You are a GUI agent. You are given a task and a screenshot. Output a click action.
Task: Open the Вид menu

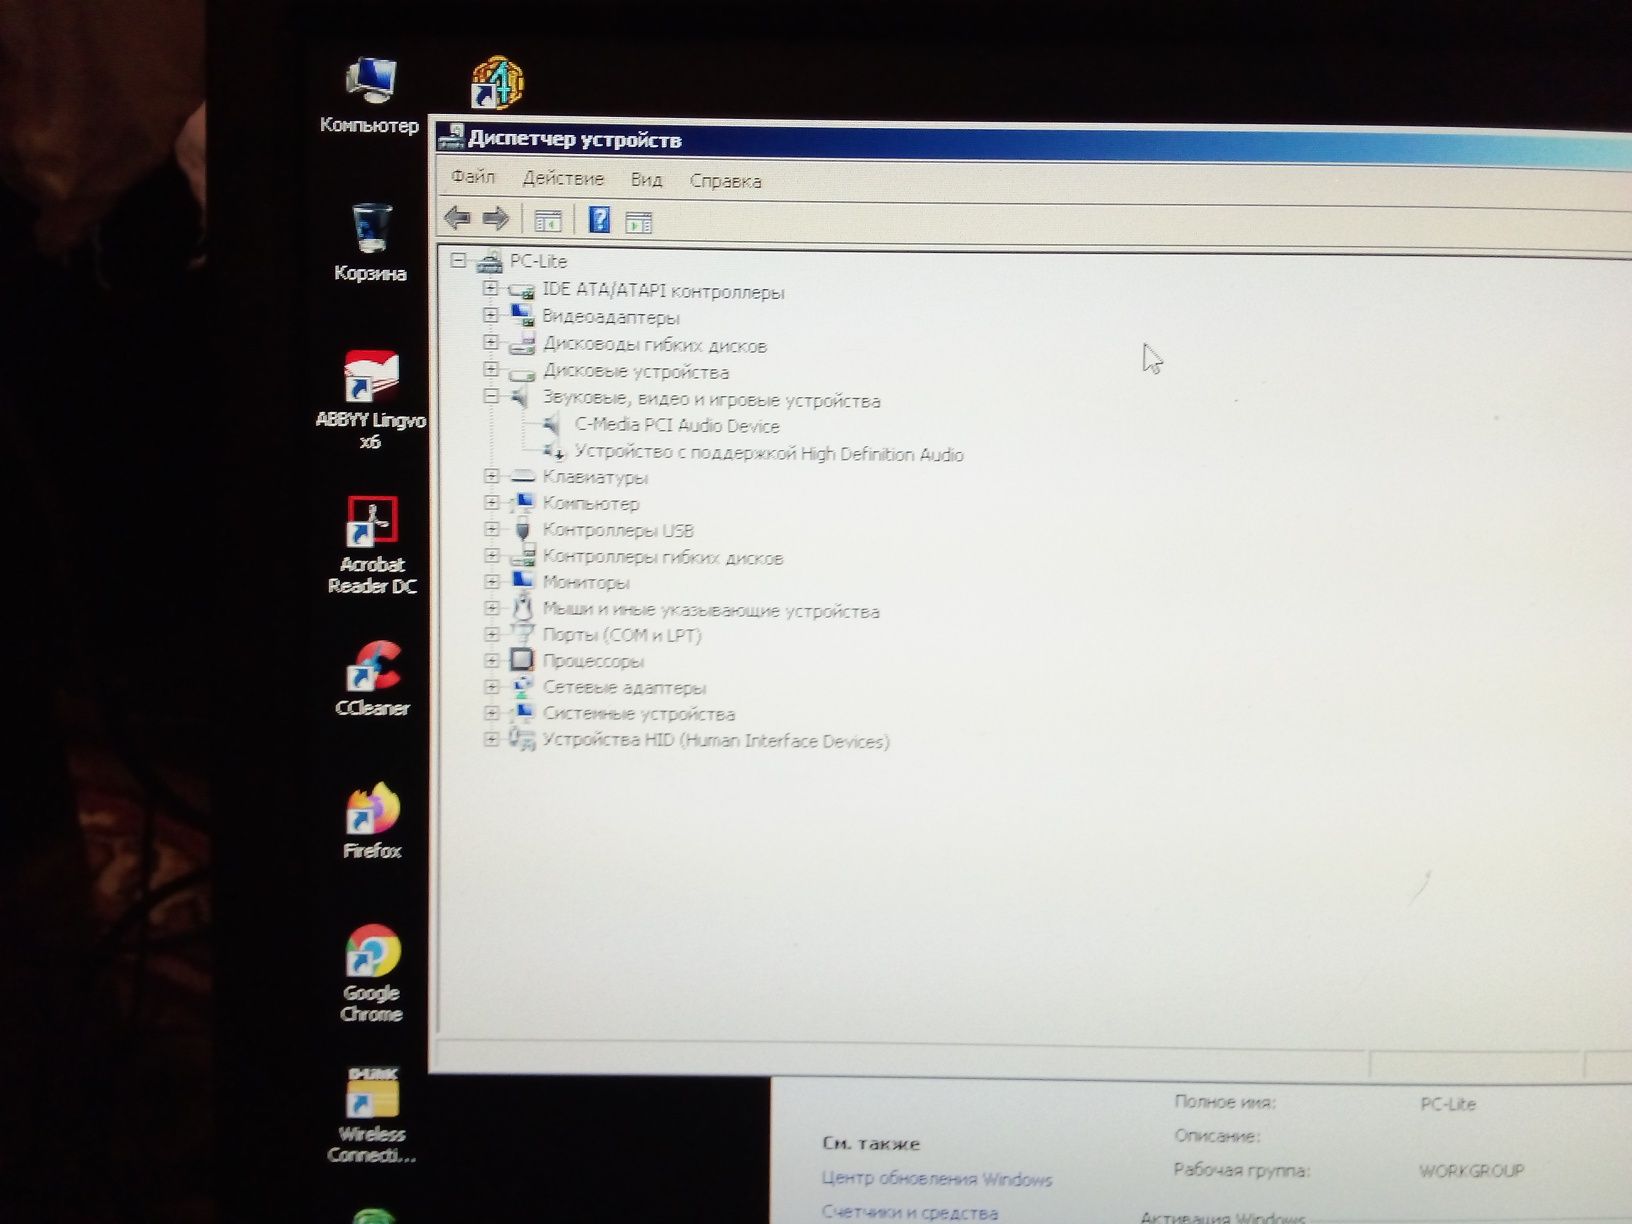646,180
